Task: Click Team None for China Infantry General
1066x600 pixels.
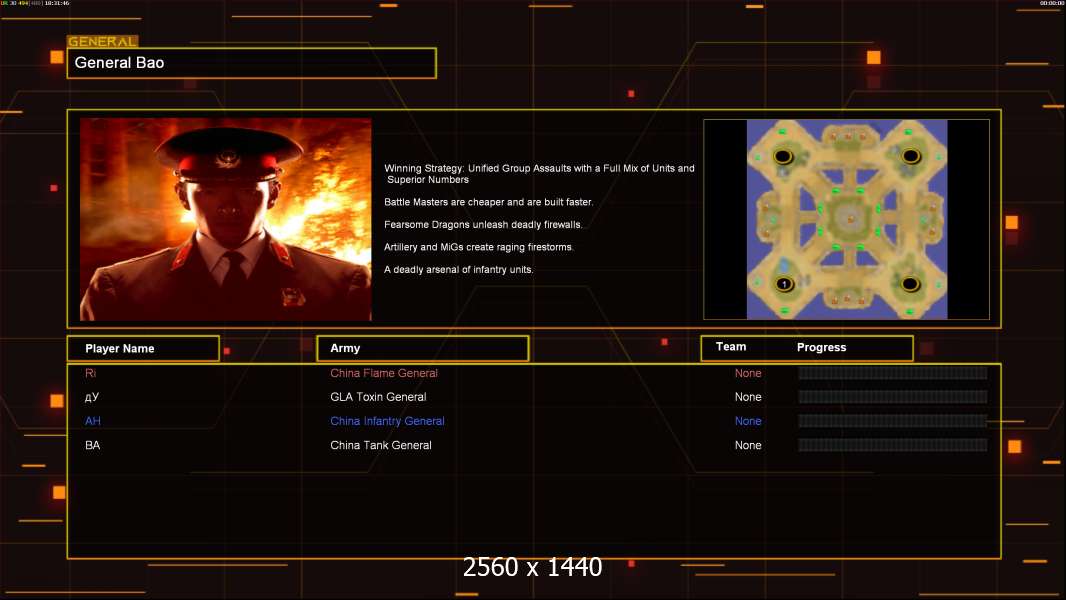Action: click(748, 421)
